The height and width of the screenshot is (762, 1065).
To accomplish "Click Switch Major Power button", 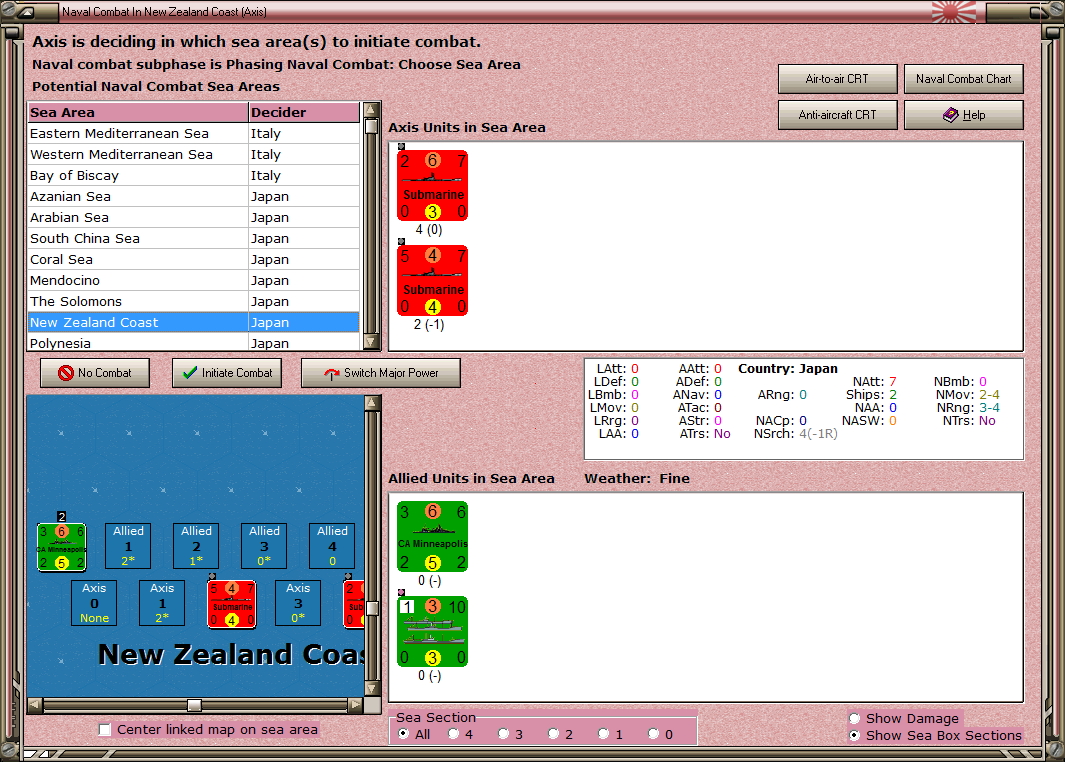I will tap(381, 373).
